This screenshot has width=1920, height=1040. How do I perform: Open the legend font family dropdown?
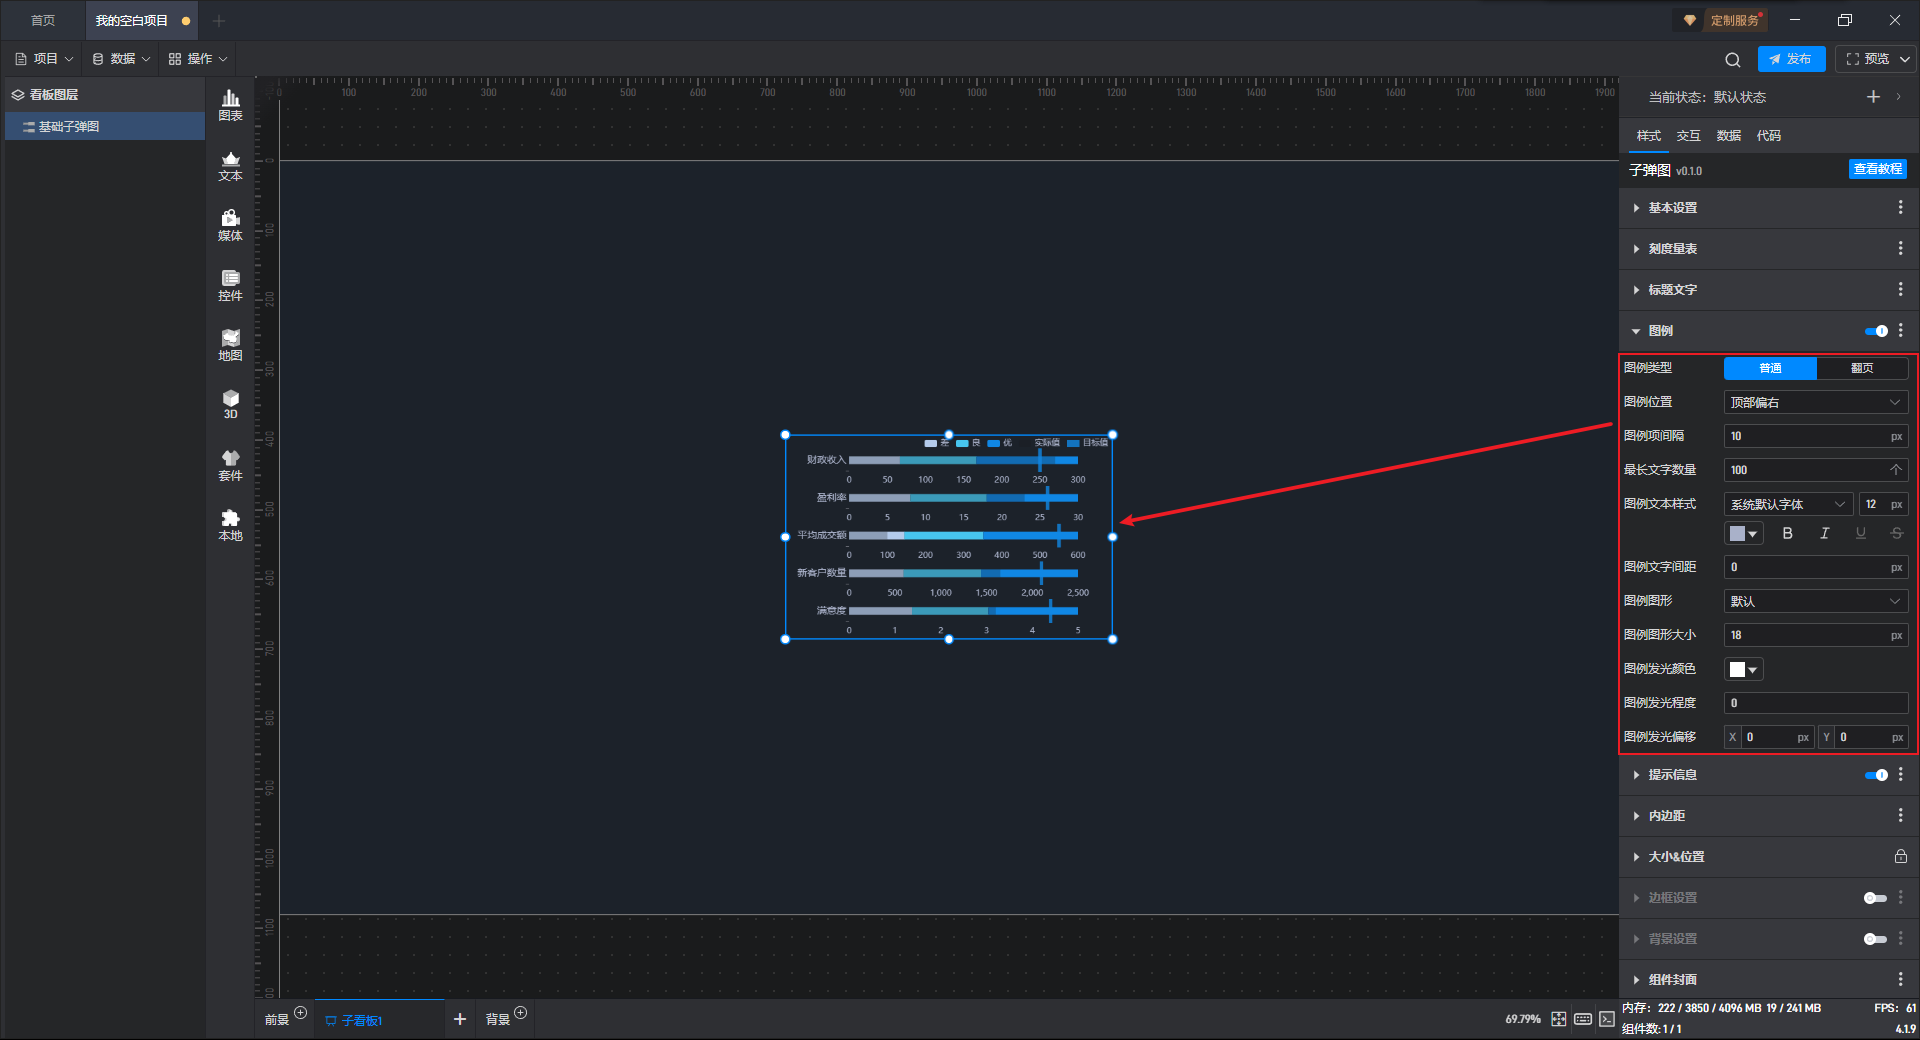point(1788,504)
